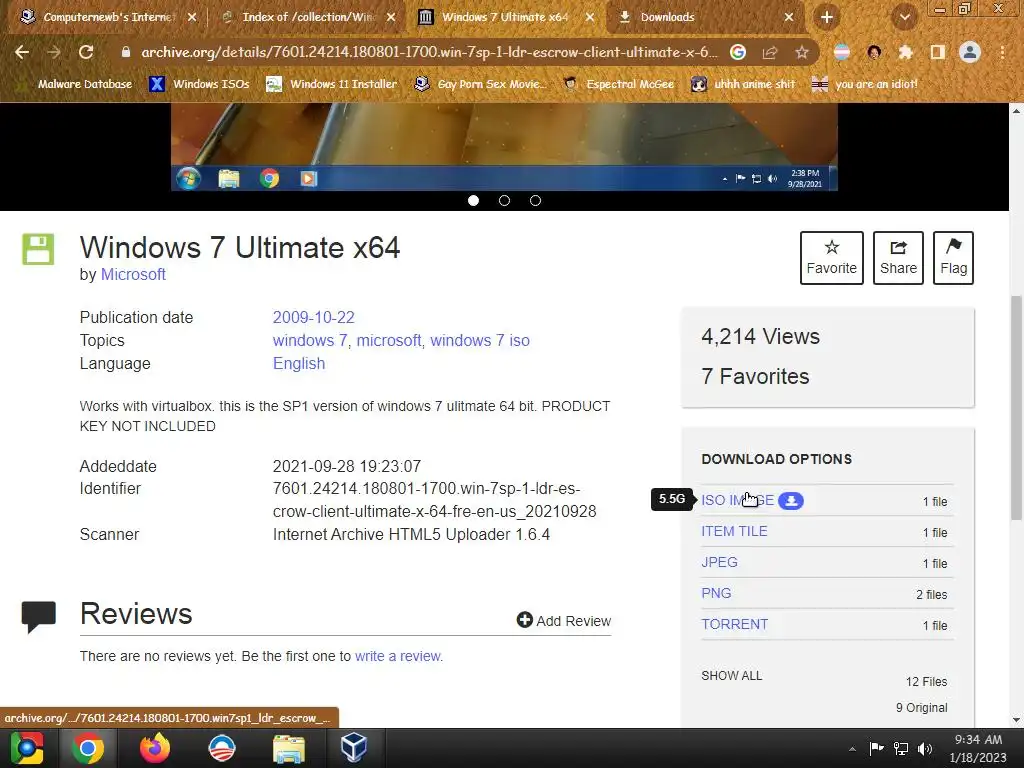This screenshot has height=768, width=1024.
Task: Click Add Review
Action: click(564, 620)
